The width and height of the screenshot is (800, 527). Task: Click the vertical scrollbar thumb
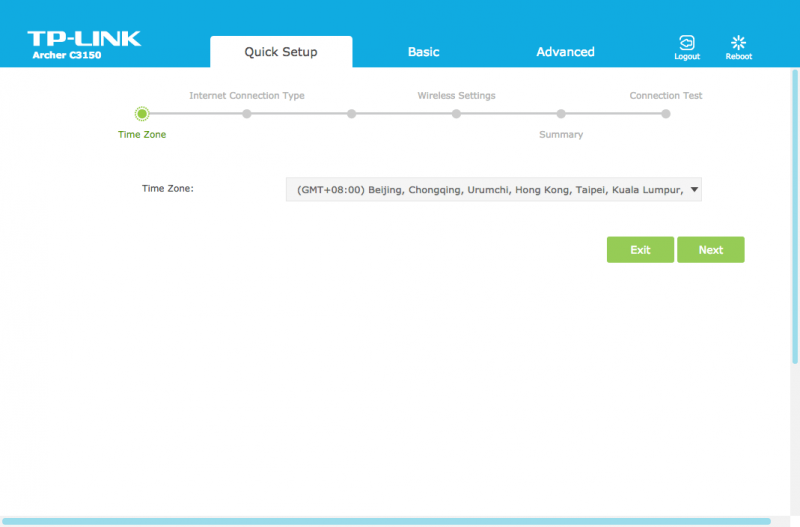pyautogui.click(x=795, y=217)
